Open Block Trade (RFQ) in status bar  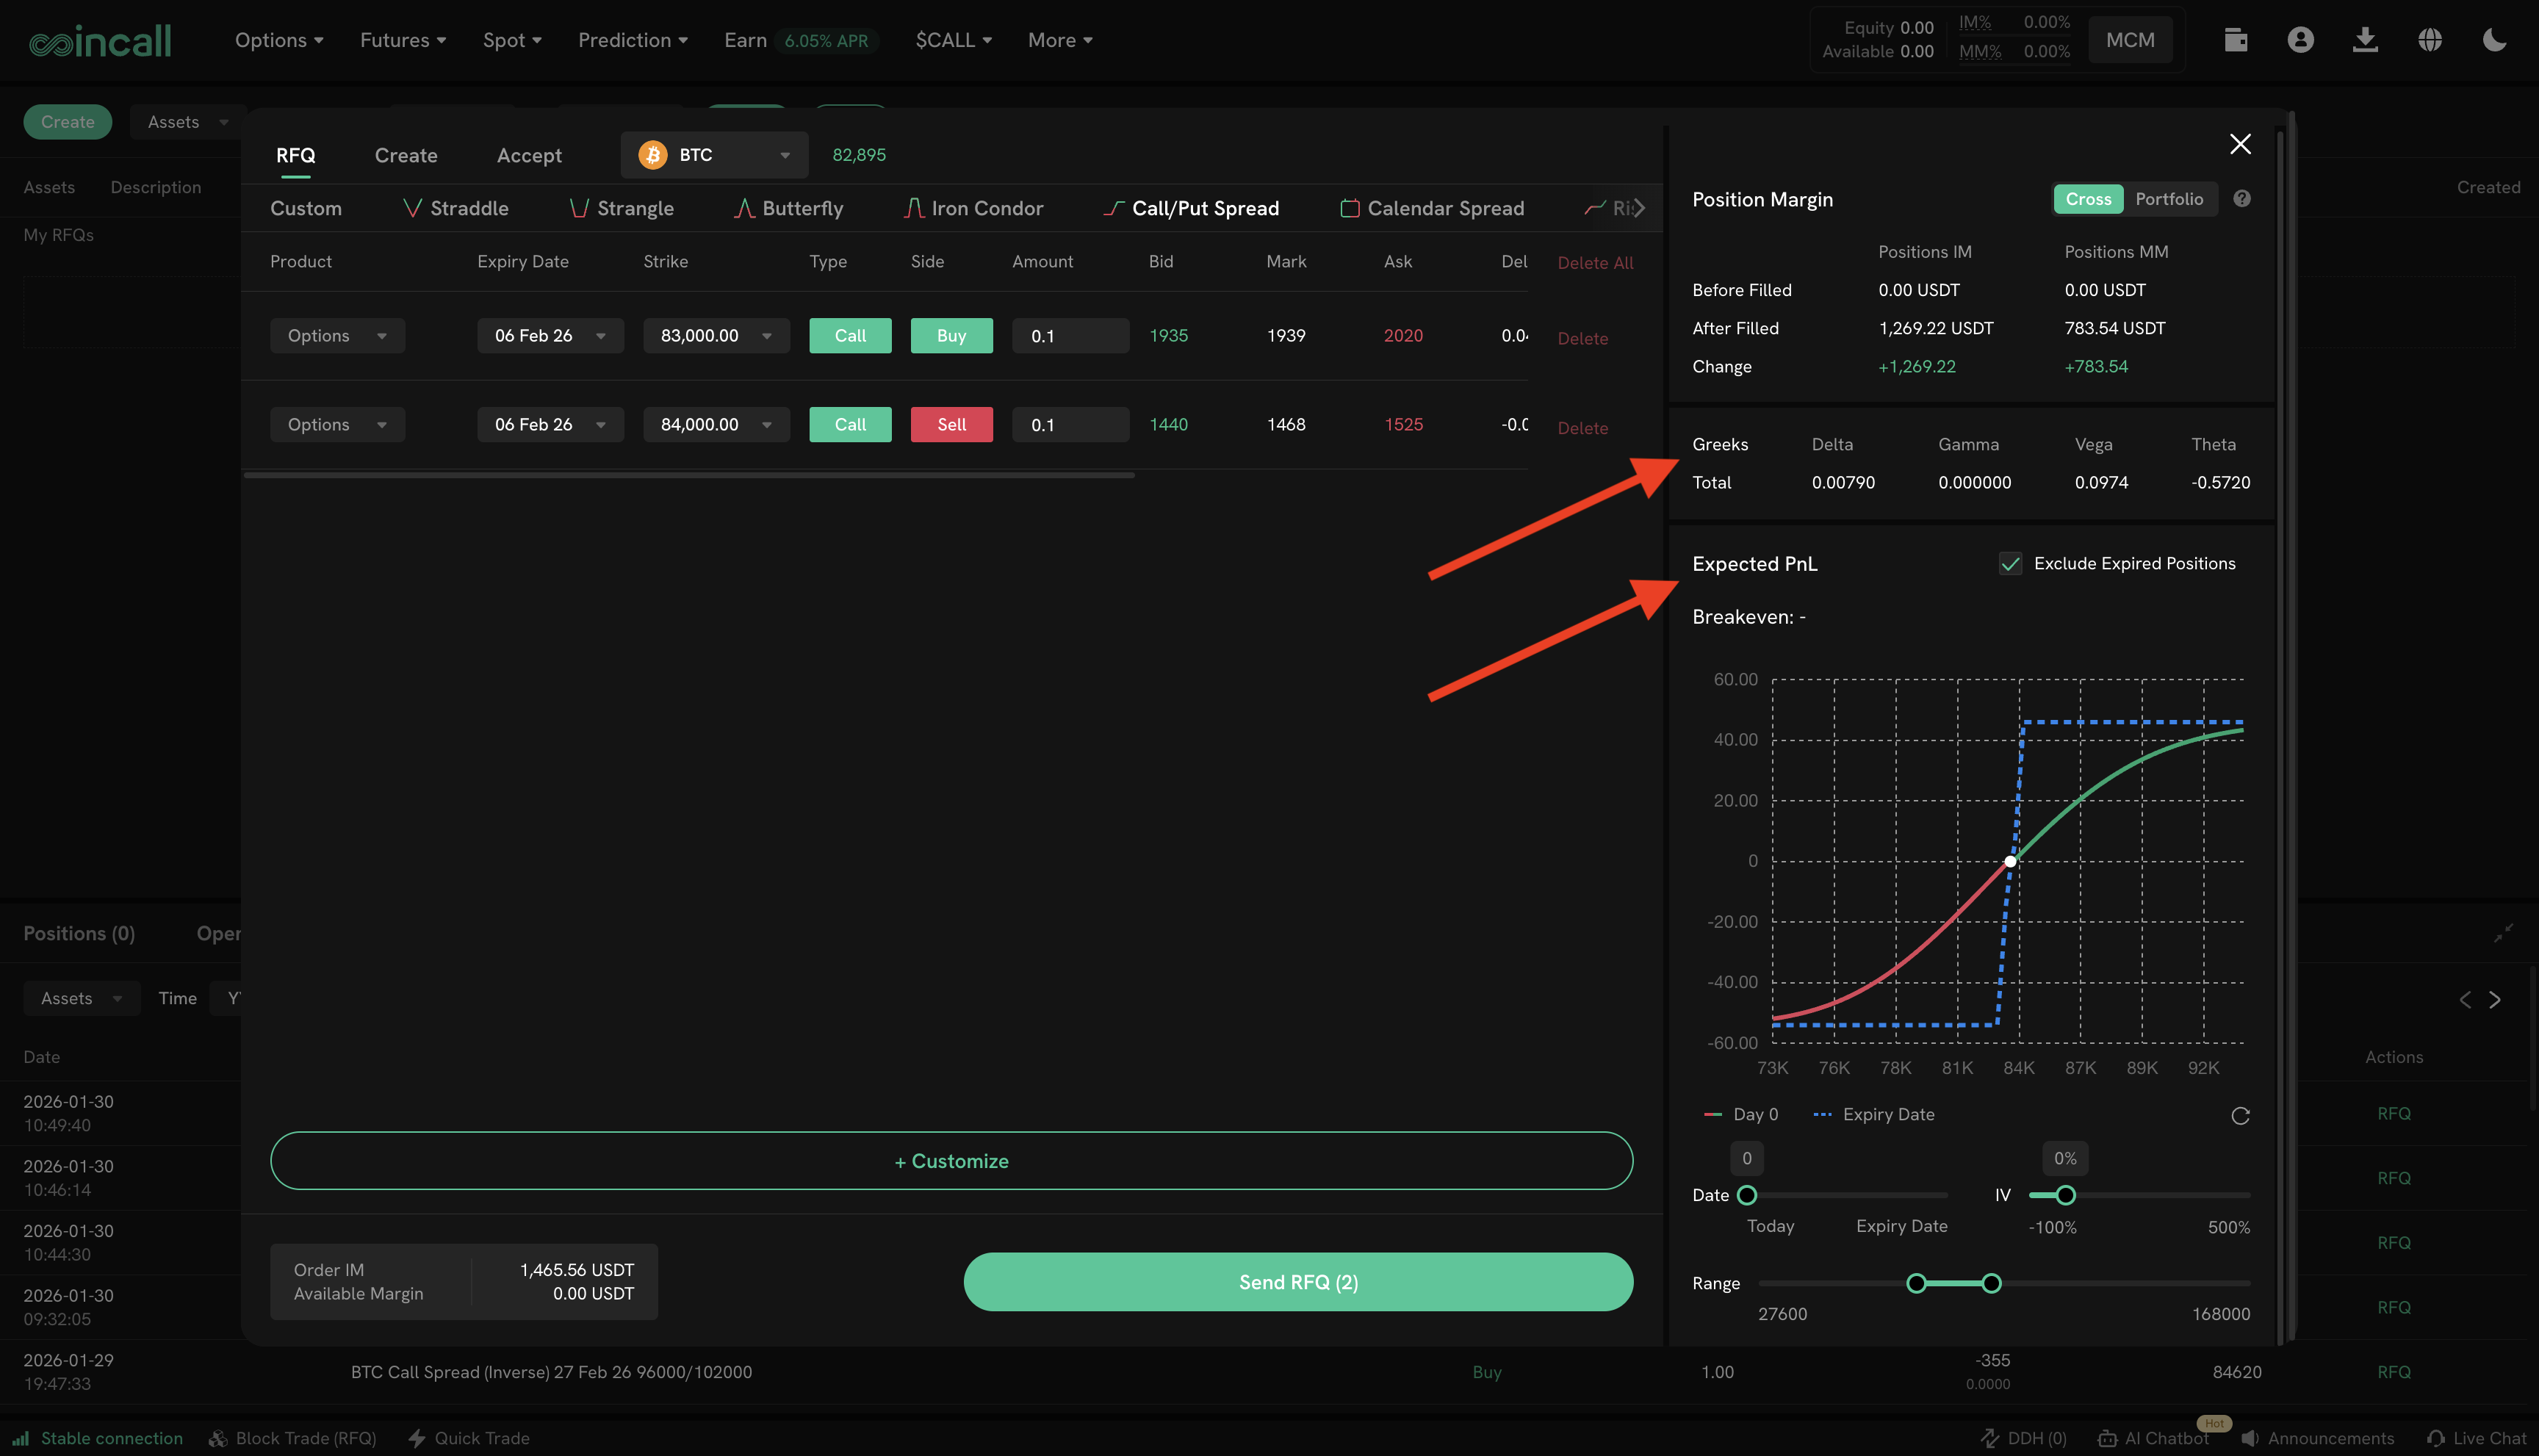pos(292,1438)
